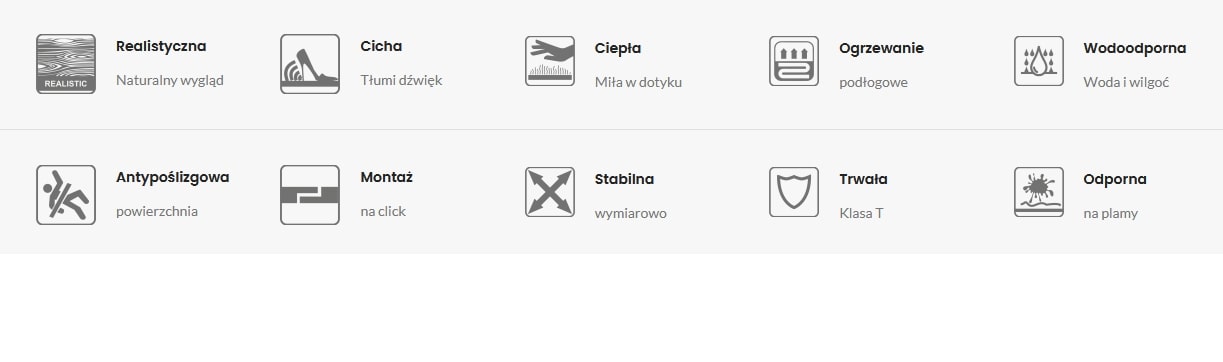Click the Realistic wood texture icon
This screenshot has height=362, width=1223.
click(66, 64)
